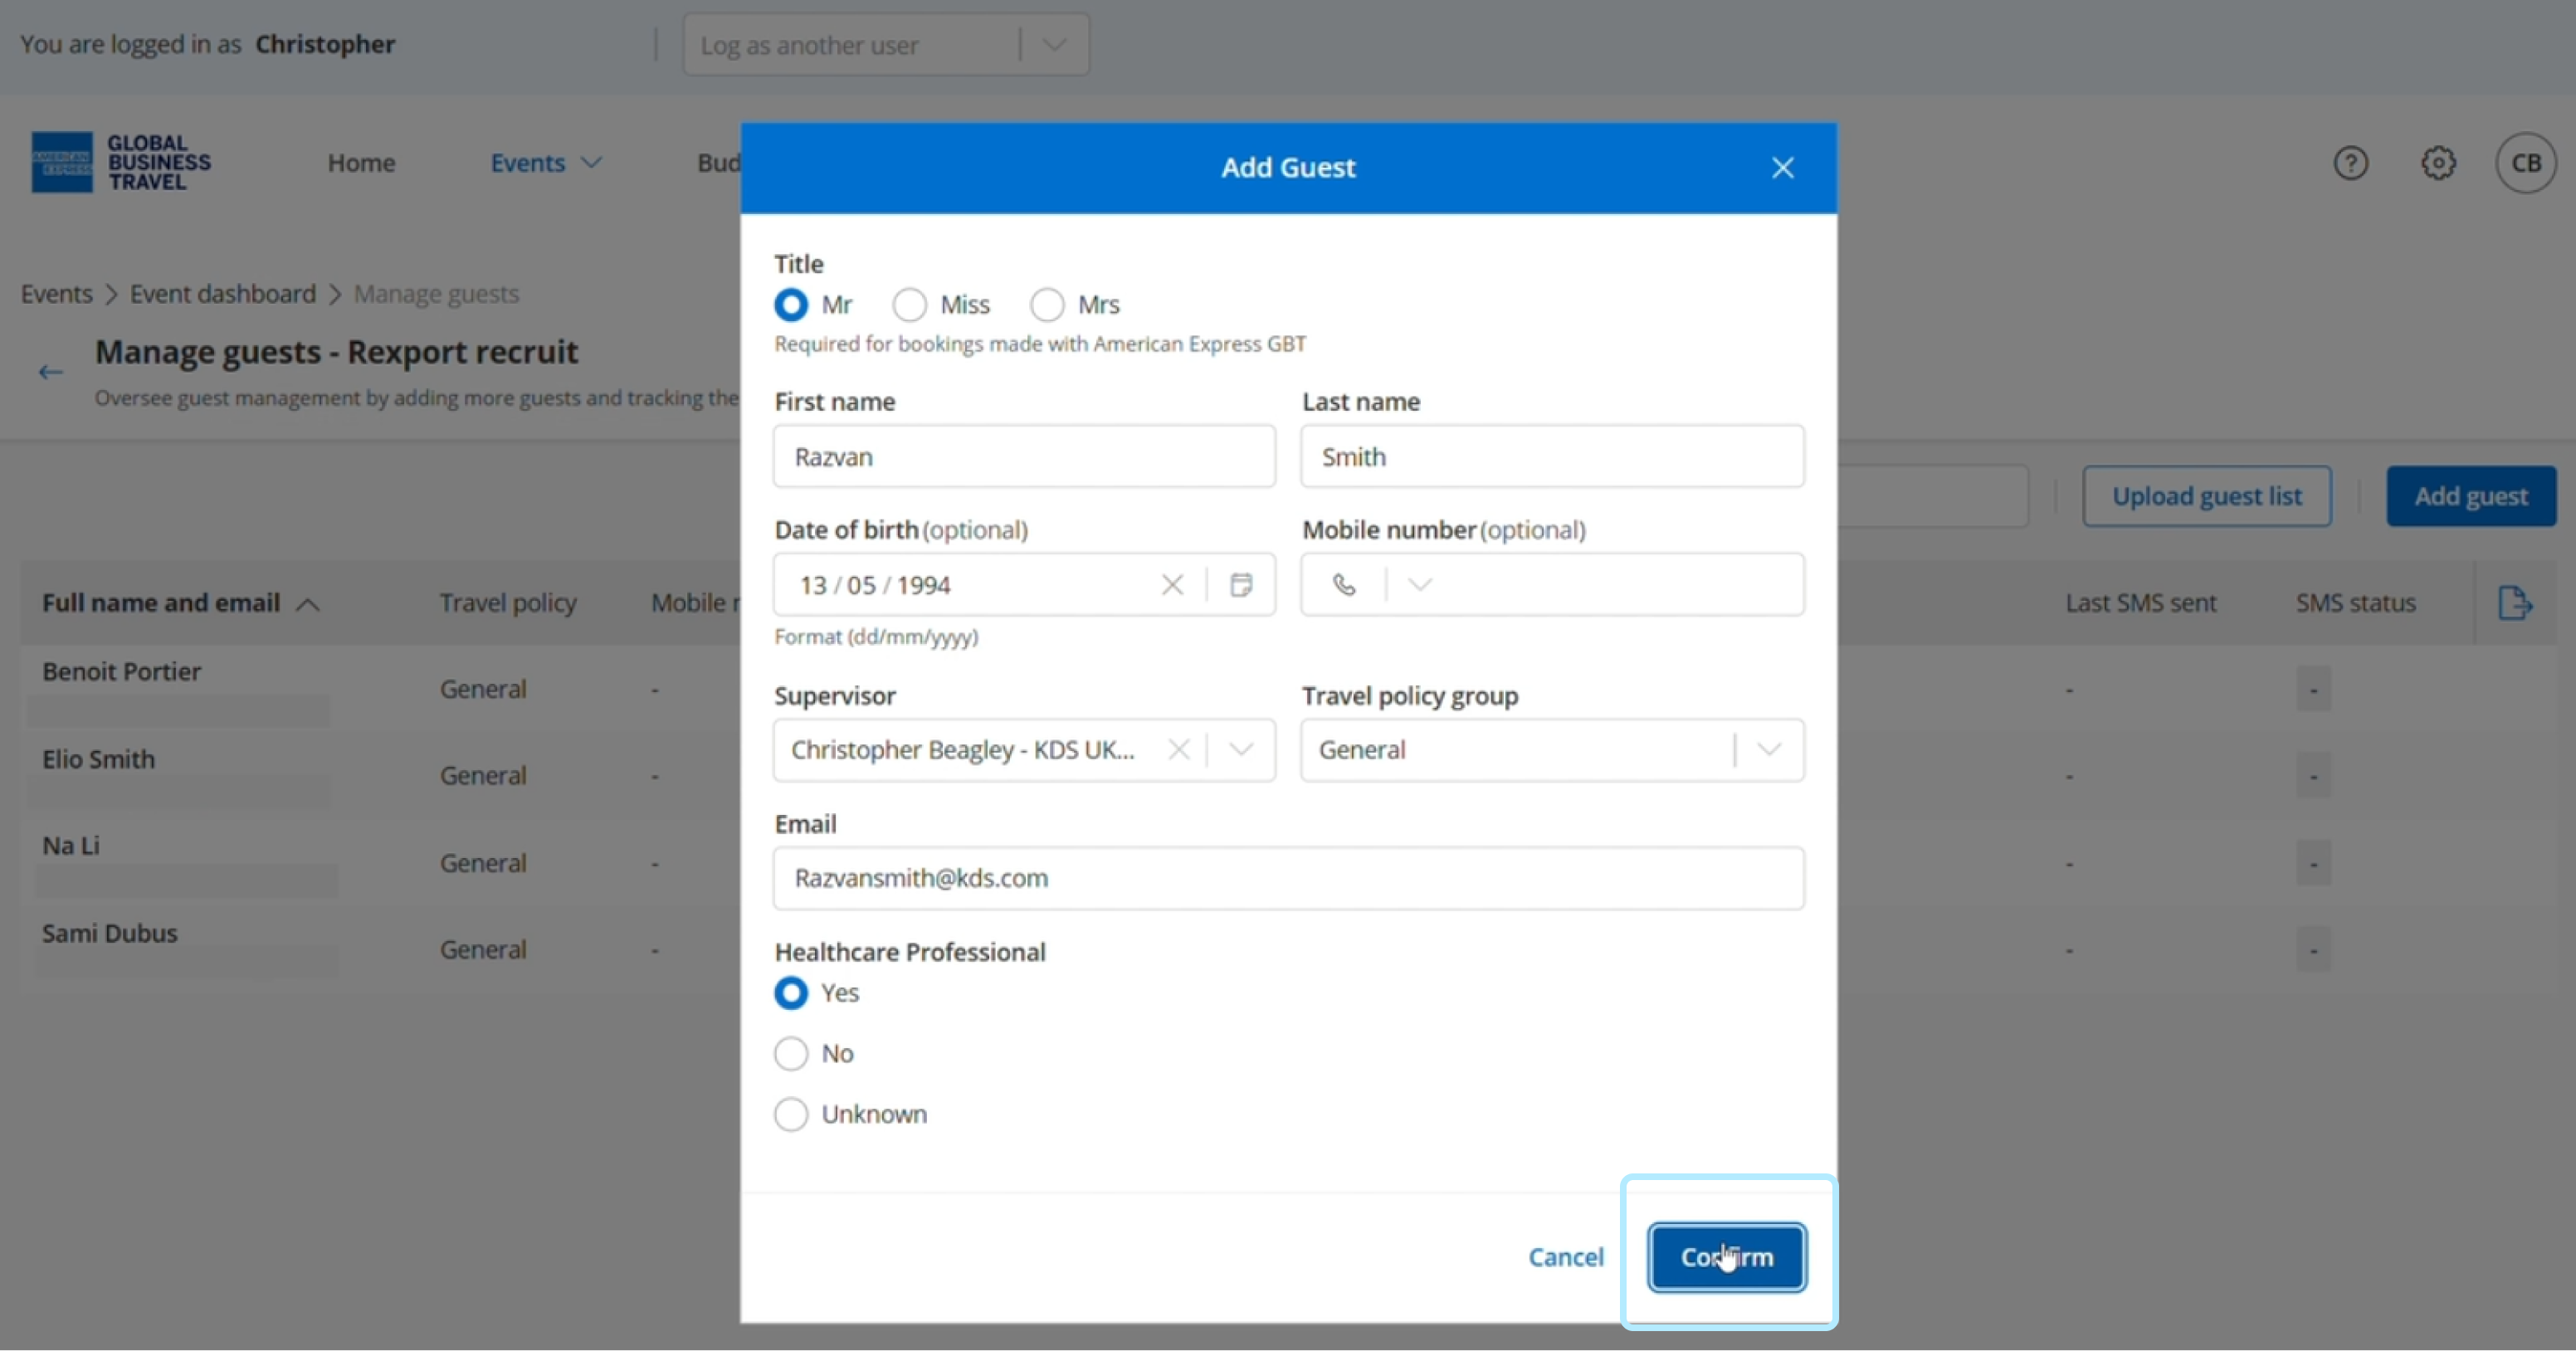This screenshot has height=1351, width=2576.
Task: Click the Email input field
Action: point(1288,878)
